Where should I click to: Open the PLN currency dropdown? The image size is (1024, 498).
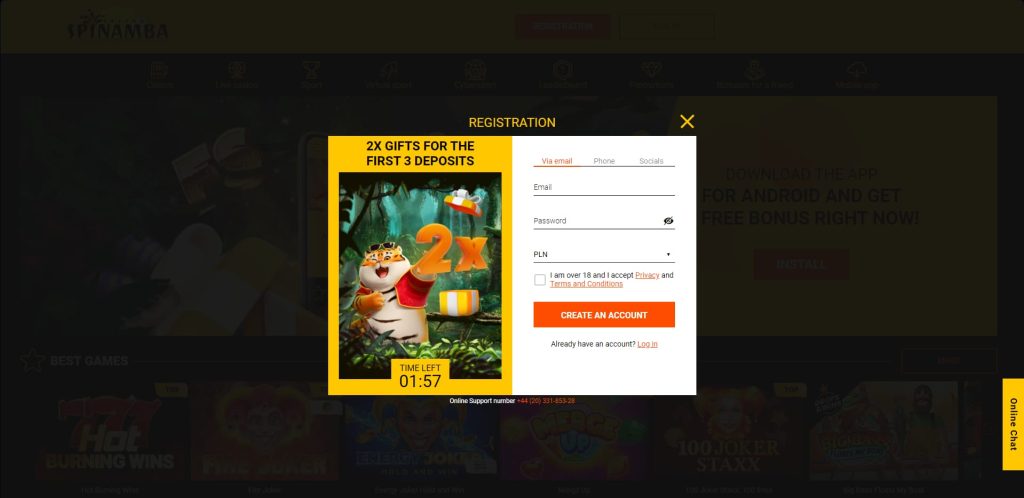click(603, 255)
